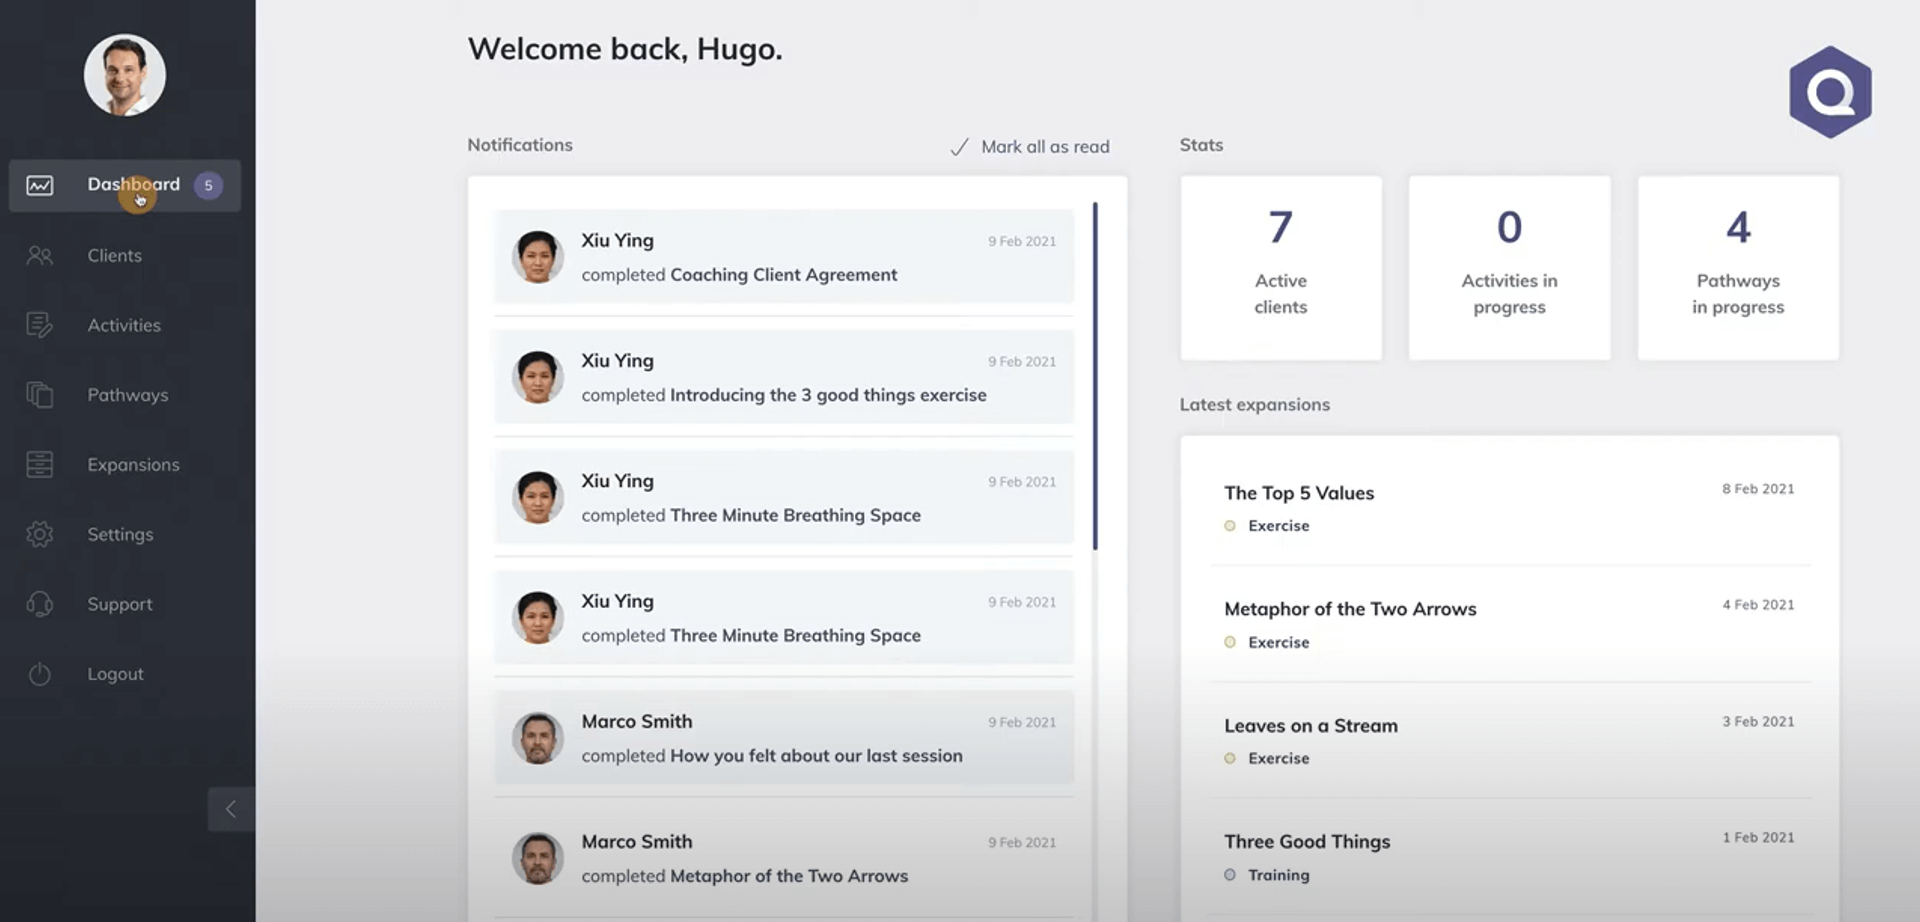Viewport: 1920px width, 922px height.
Task: Open the Three Good Things training expansion
Action: click(x=1509, y=857)
